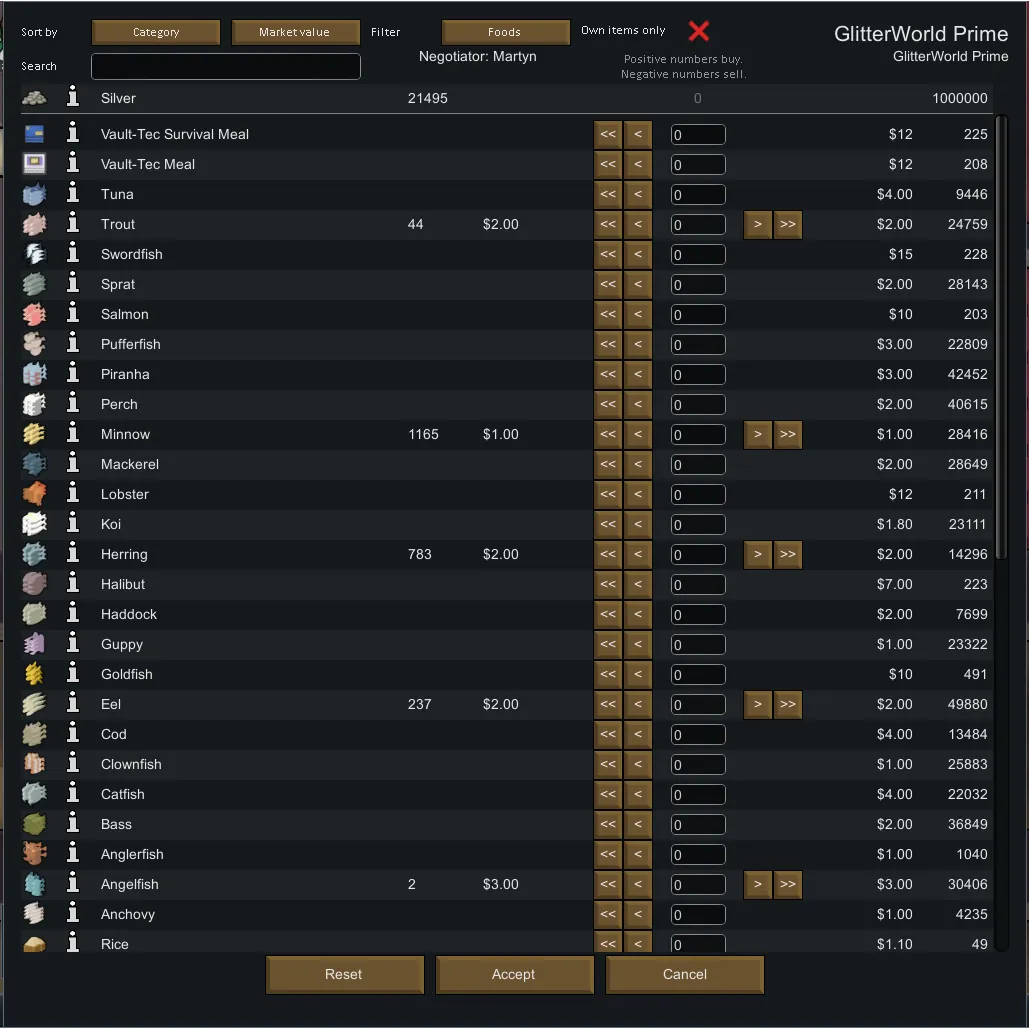1029x1028 pixels.
Task: Open the Foods filter dropdown
Action: (x=504, y=32)
